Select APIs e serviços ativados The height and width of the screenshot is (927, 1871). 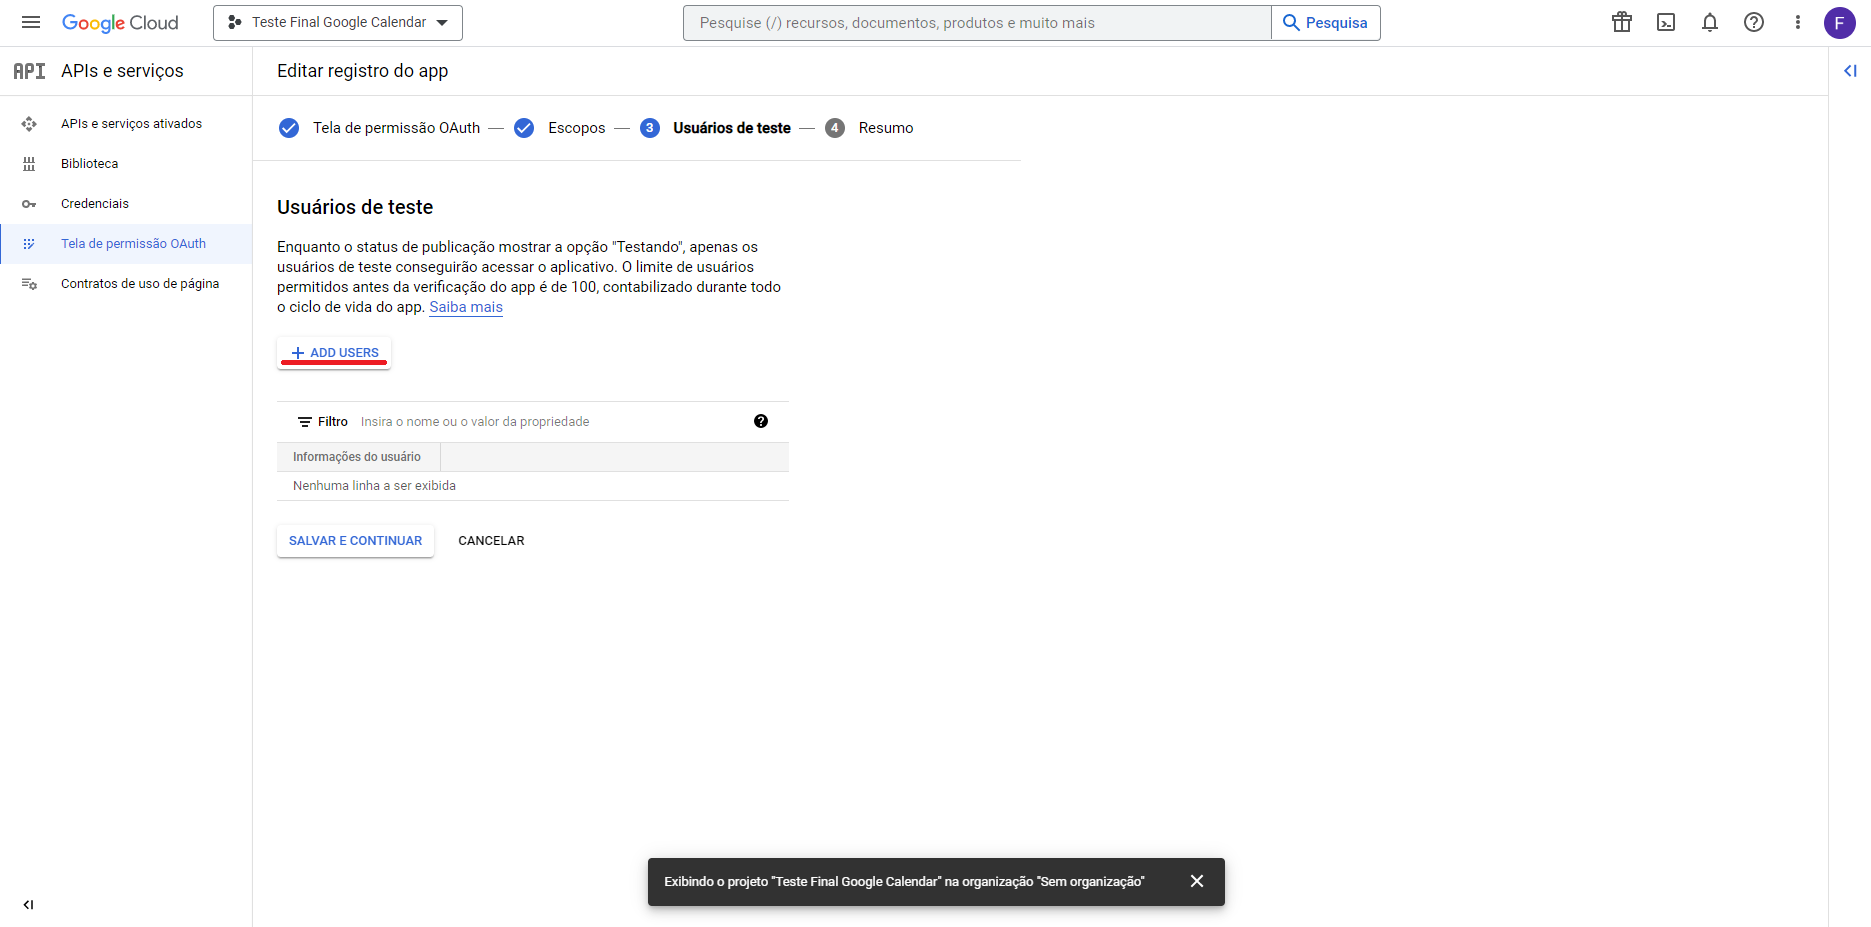coord(131,124)
